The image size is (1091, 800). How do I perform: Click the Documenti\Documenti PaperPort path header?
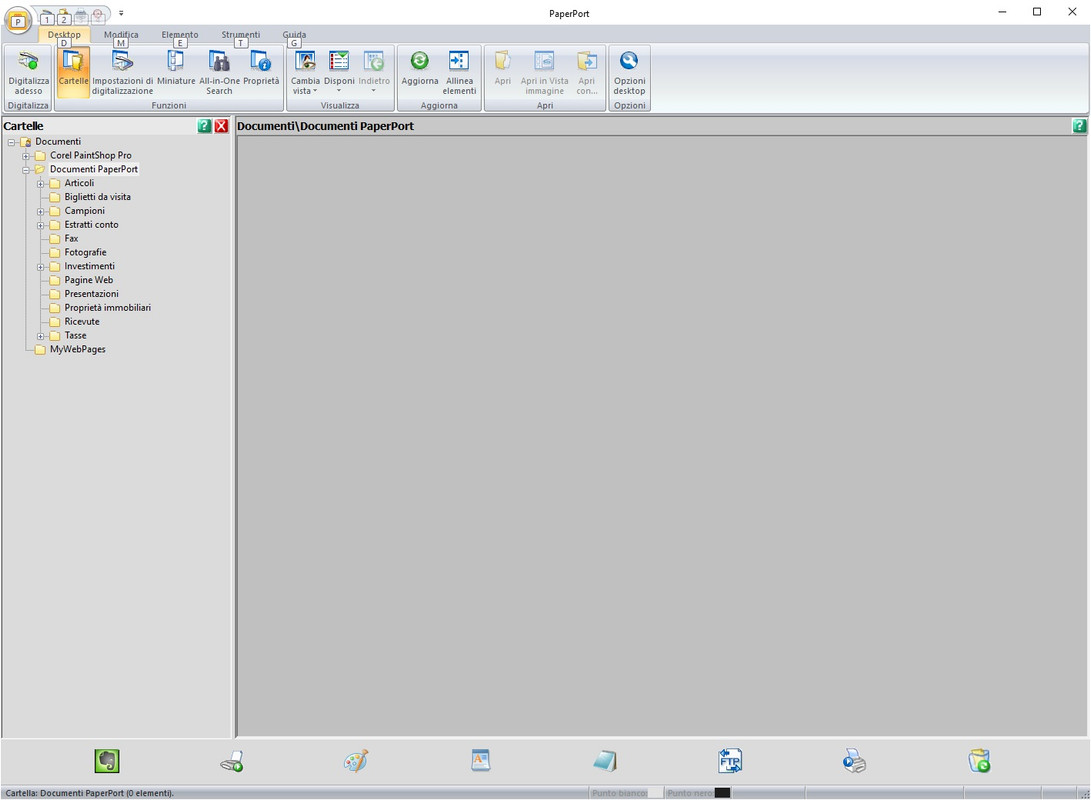325,126
